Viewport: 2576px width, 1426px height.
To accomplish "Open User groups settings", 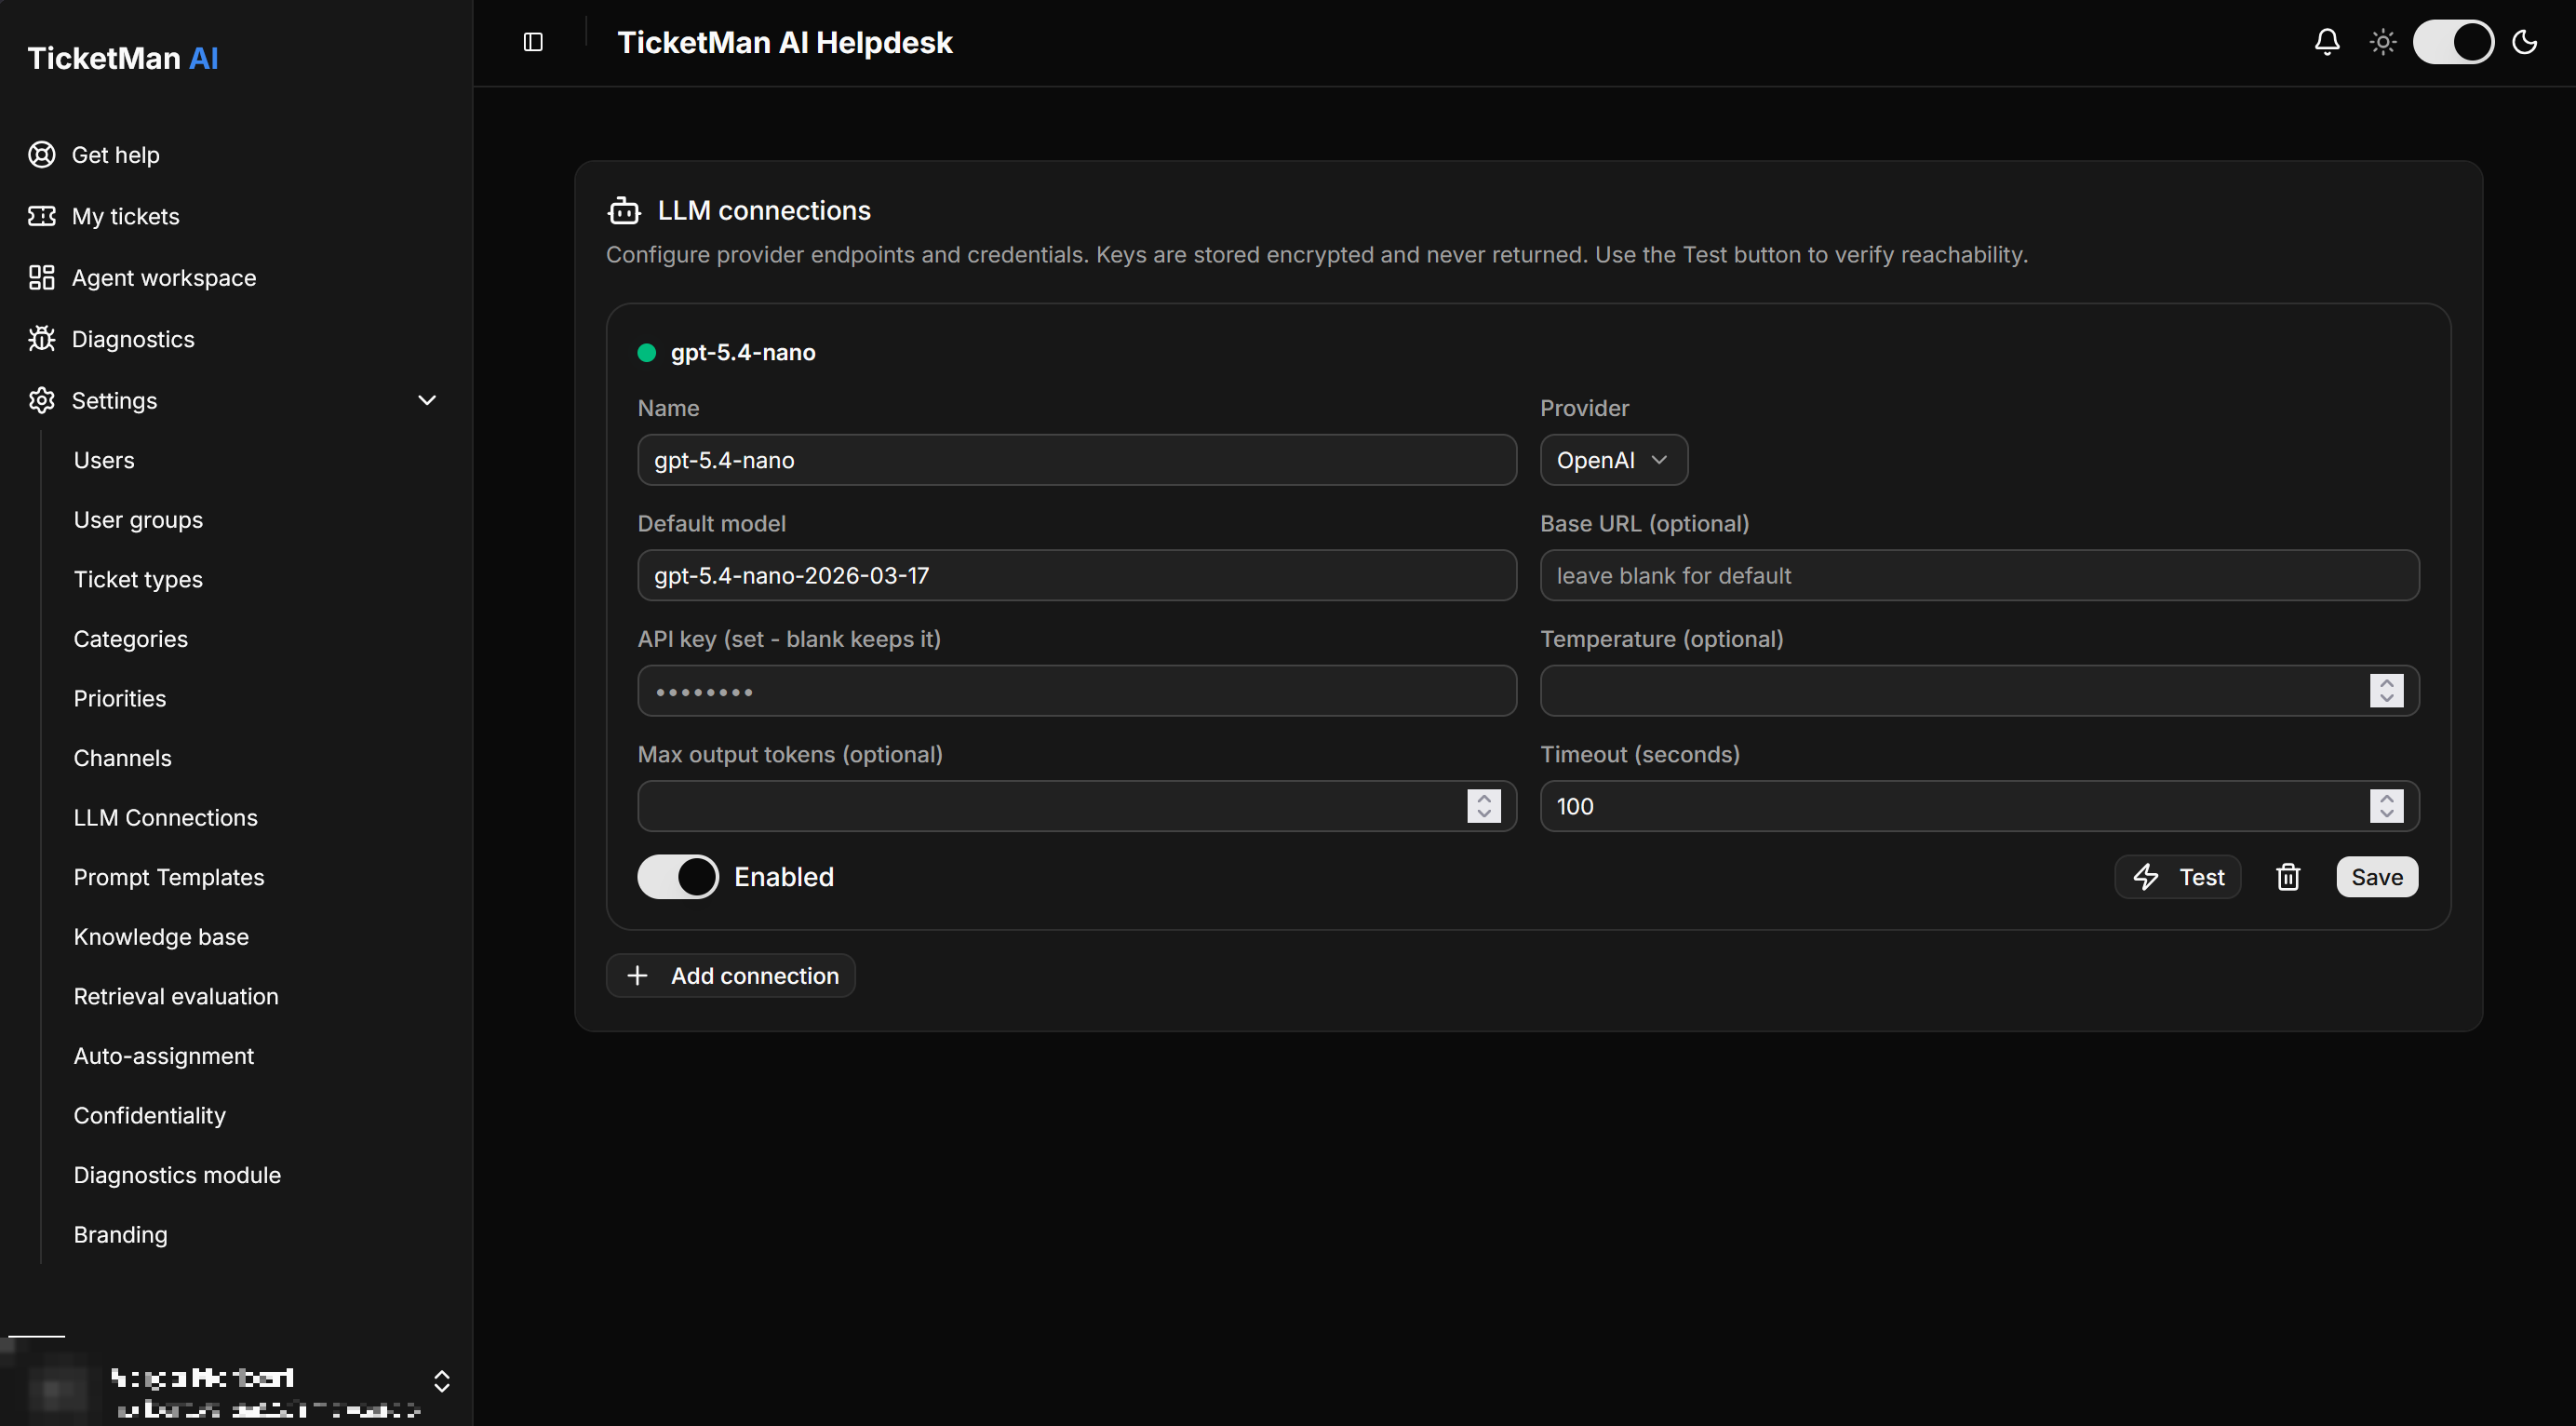I will [x=138, y=520].
